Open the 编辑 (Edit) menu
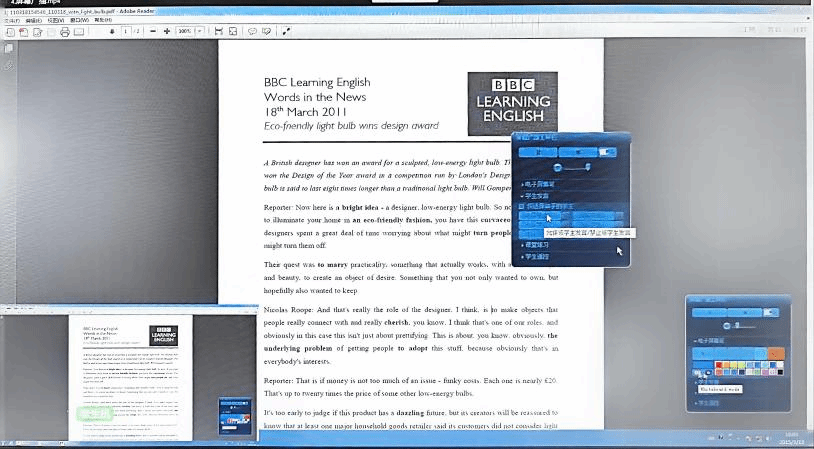This screenshot has height=449, width=814. coord(33,19)
